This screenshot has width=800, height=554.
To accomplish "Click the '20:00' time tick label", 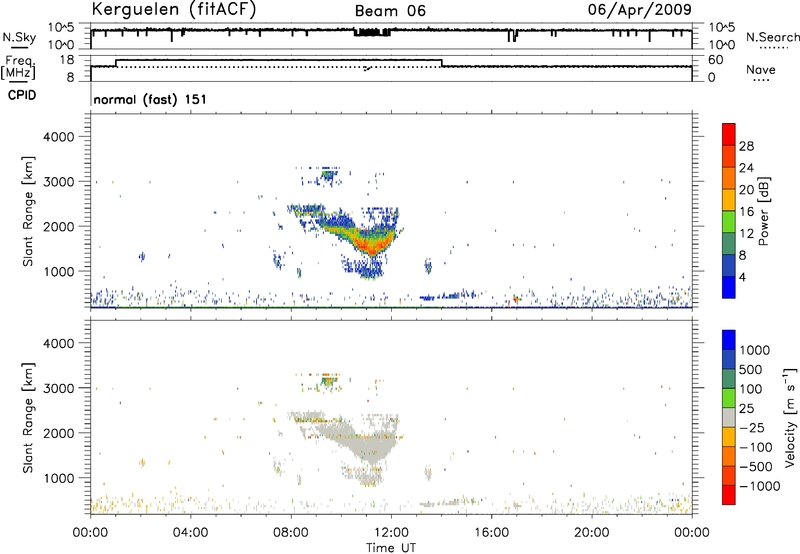I will point(591,533).
